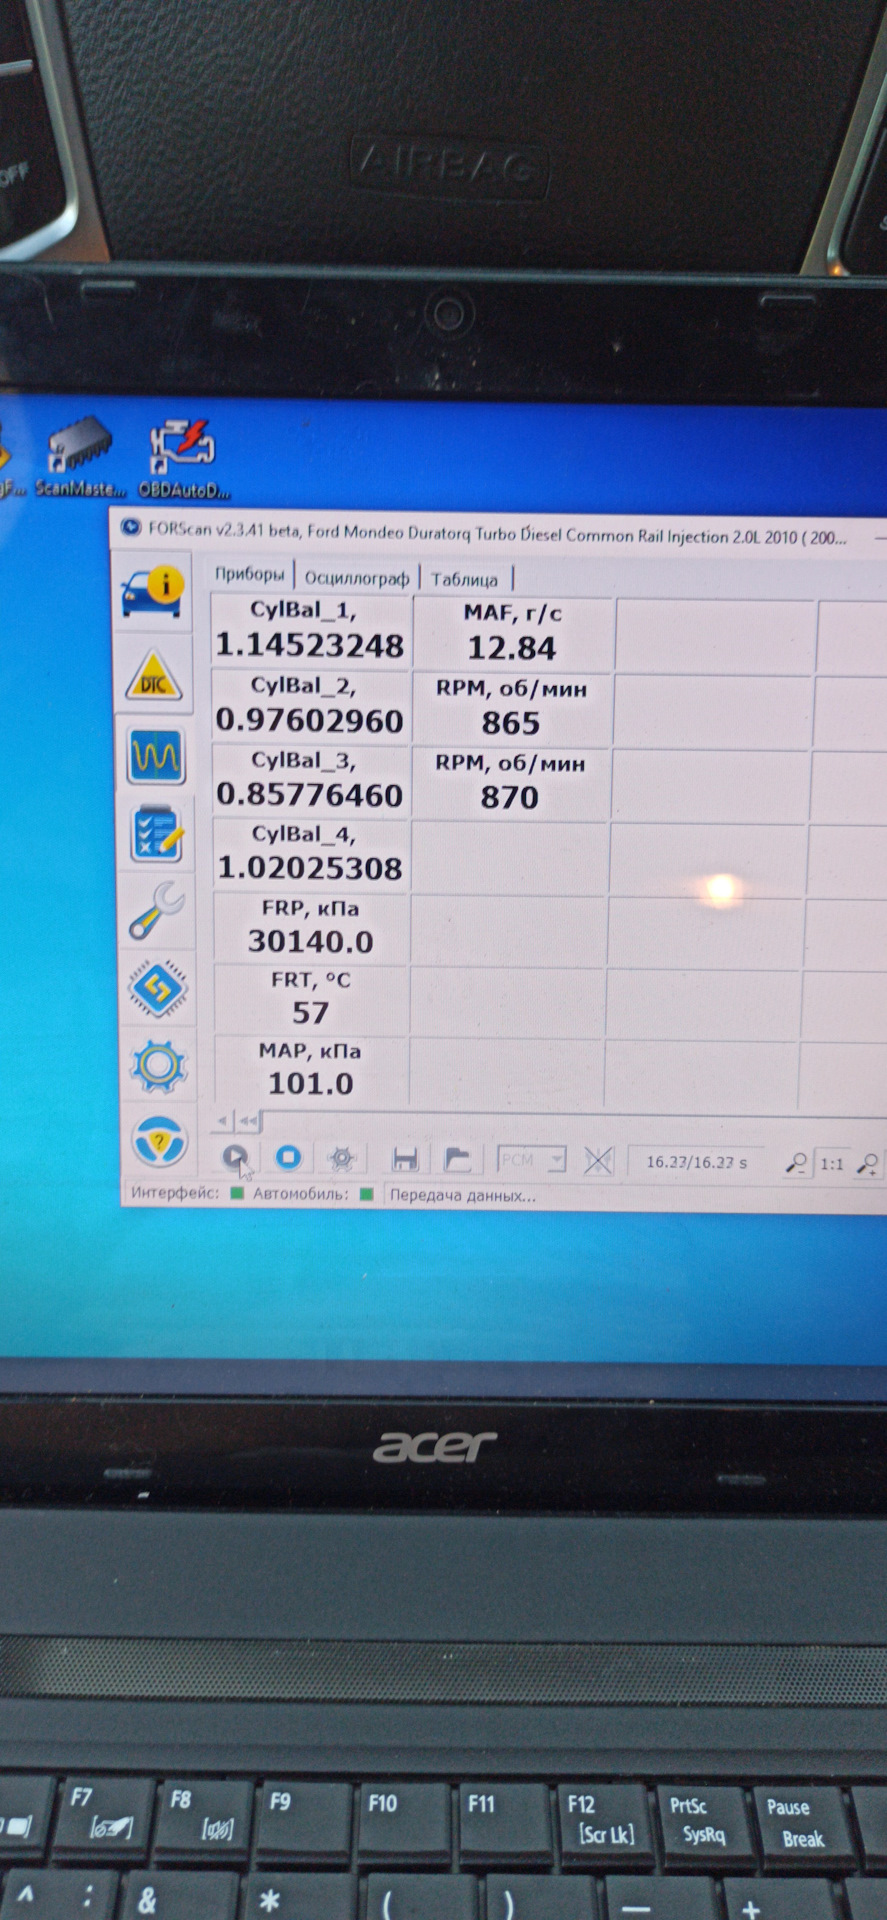Open a saved log file with the folder icon
The height and width of the screenshot is (1920, 887).
coord(457,1159)
